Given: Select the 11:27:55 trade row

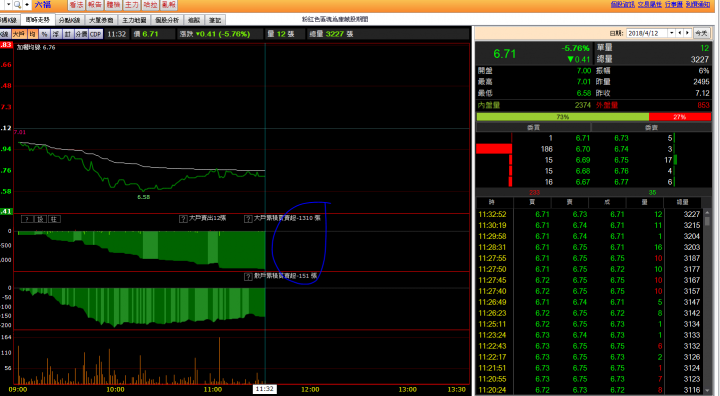Looking at the screenshot, I should pyautogui.click(x=589, y=258).
